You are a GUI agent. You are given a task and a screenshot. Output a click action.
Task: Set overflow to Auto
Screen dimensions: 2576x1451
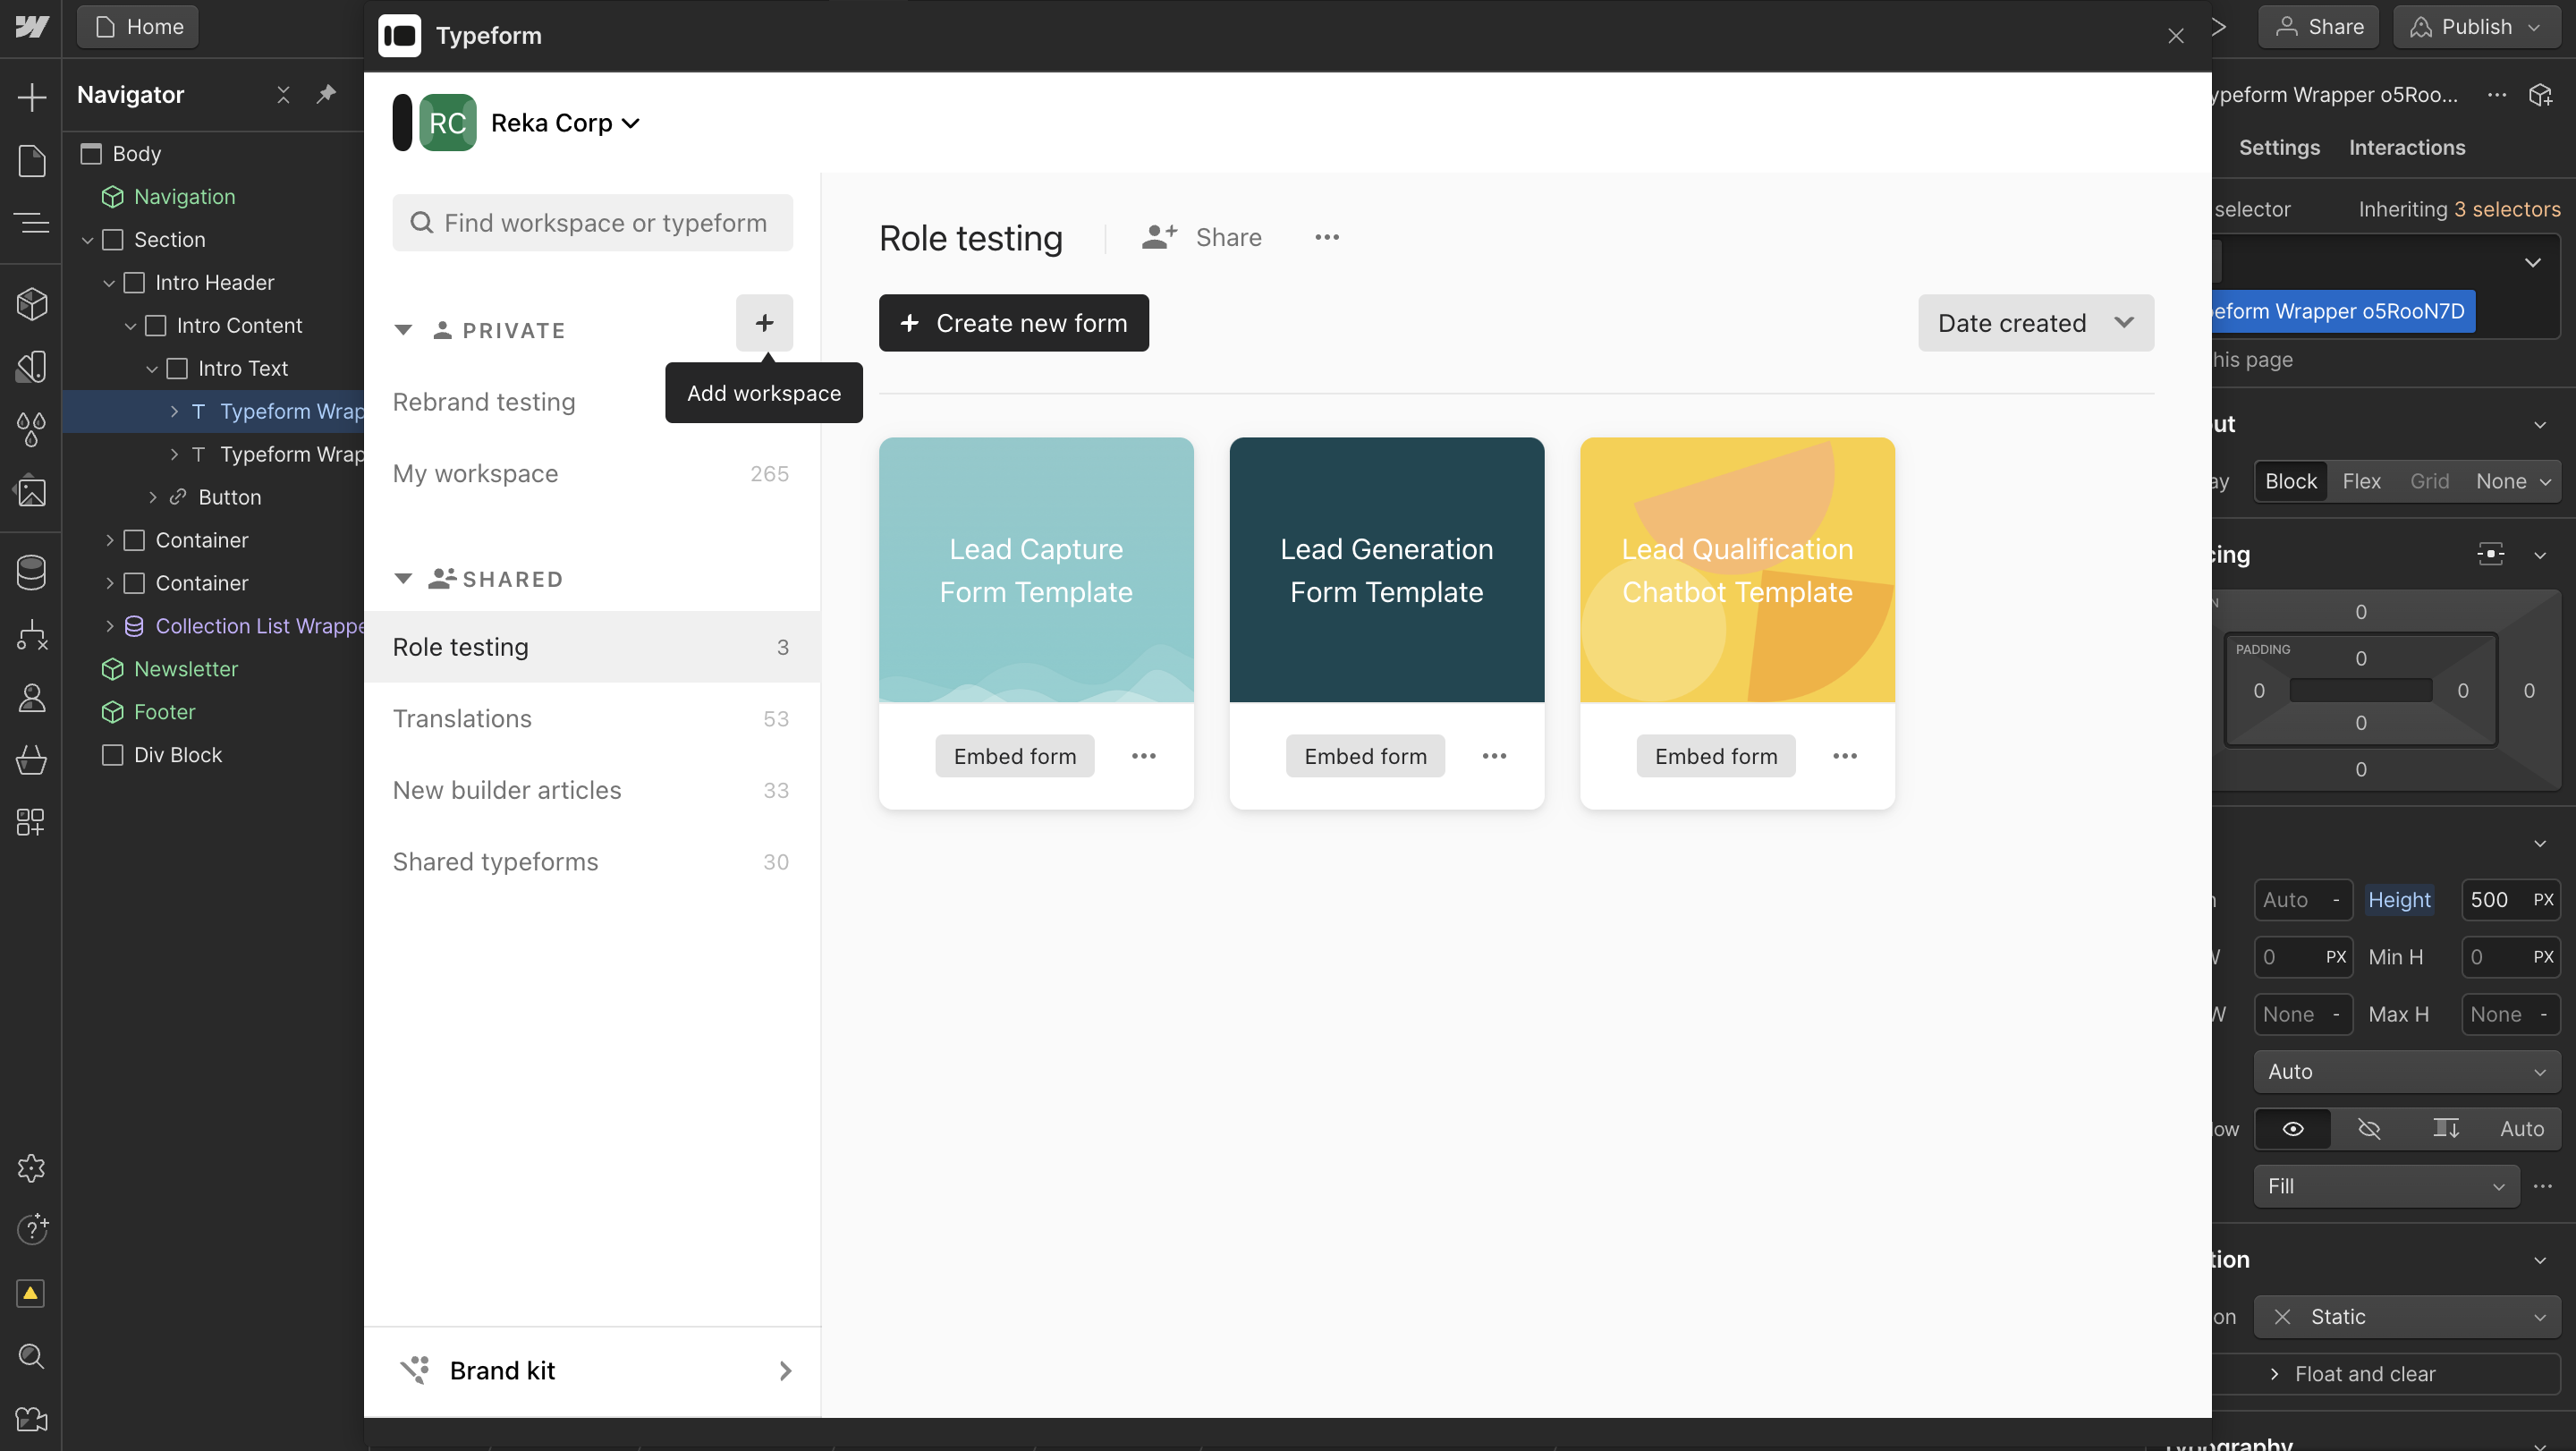(2521, 1129)
